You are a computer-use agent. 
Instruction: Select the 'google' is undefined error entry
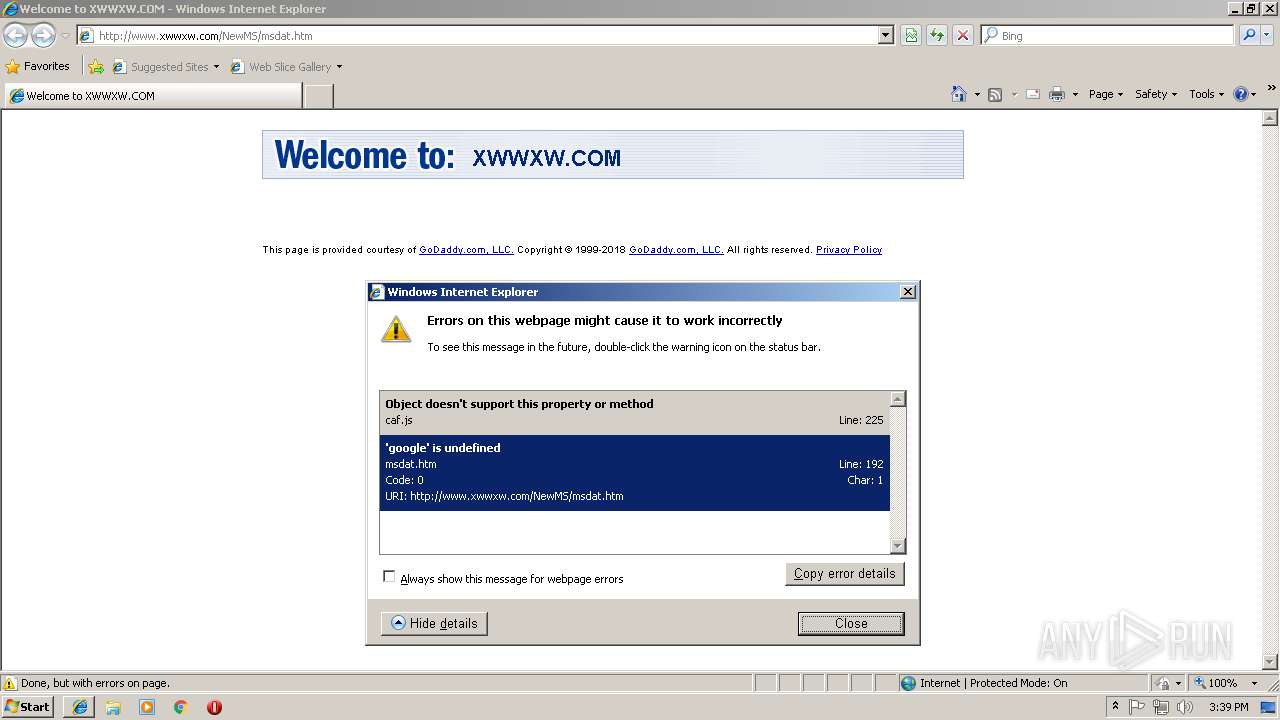coord(634,472)
